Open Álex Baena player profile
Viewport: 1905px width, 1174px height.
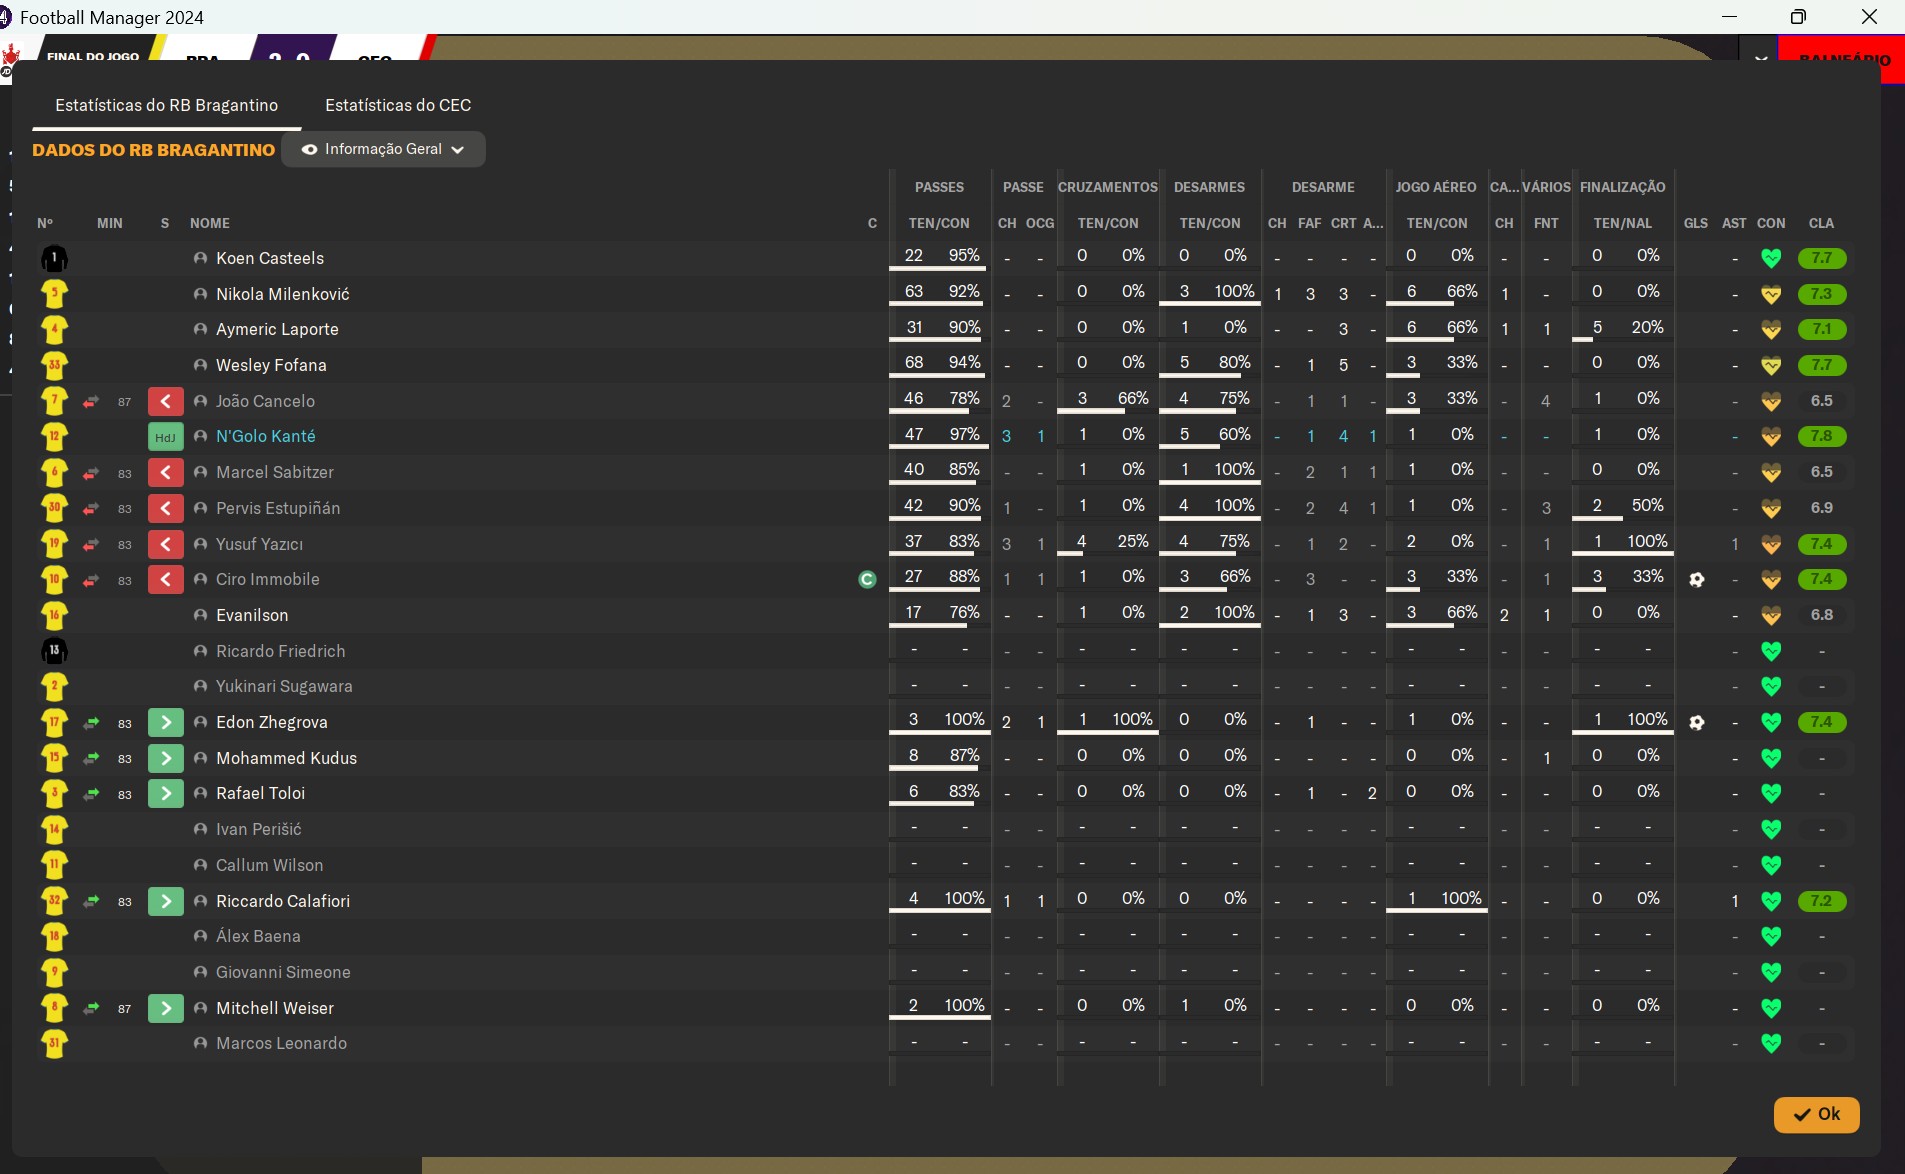(x=258, y=936)
